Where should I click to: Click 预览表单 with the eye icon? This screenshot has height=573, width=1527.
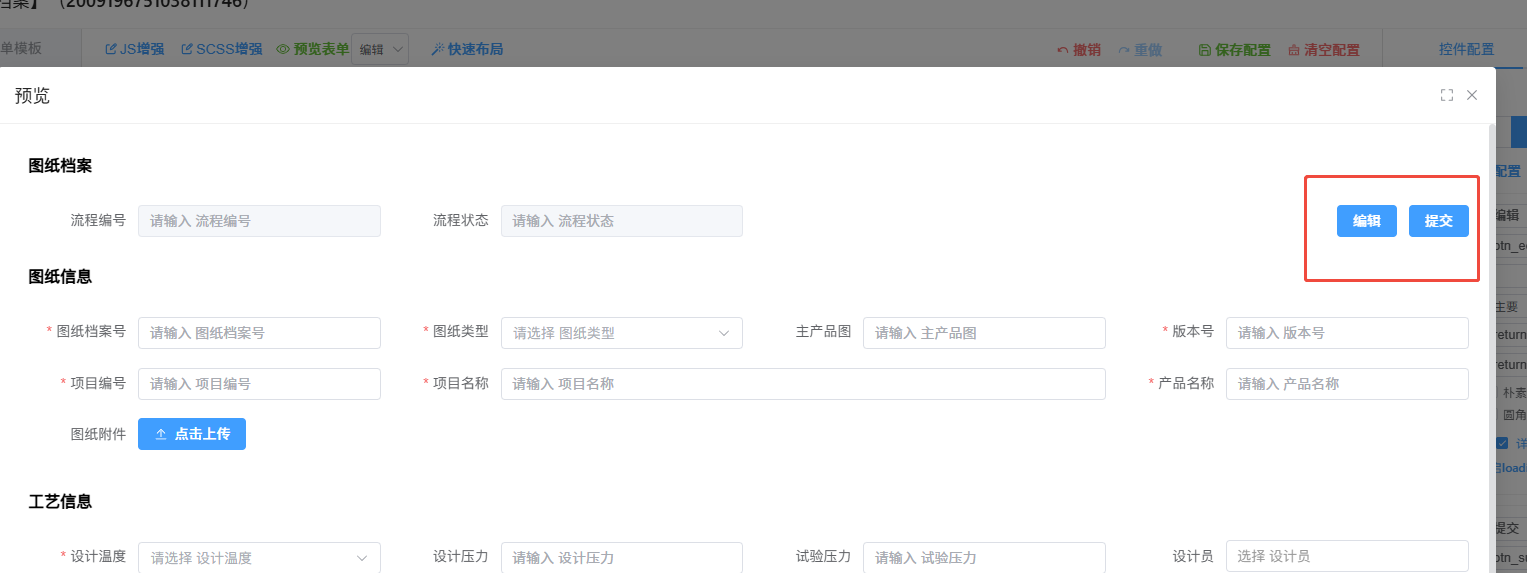pos(313,49)
